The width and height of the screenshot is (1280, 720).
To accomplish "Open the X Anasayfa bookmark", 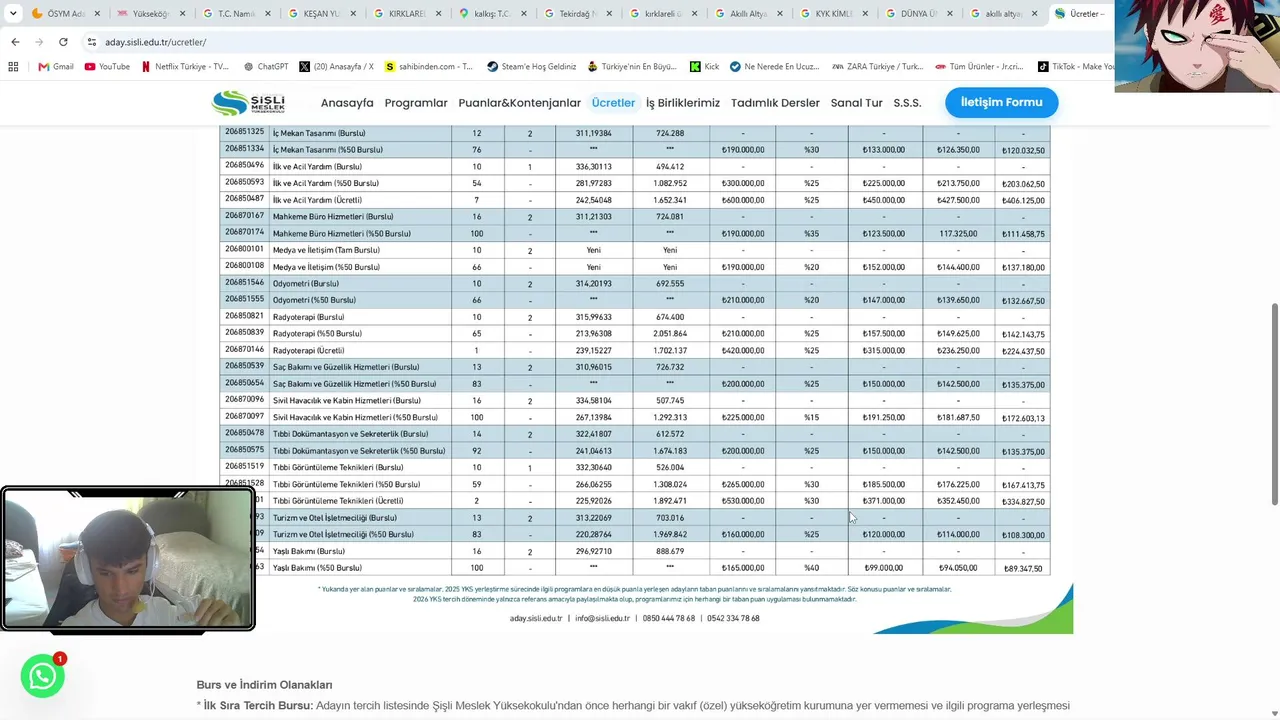I will pos(336,67).
